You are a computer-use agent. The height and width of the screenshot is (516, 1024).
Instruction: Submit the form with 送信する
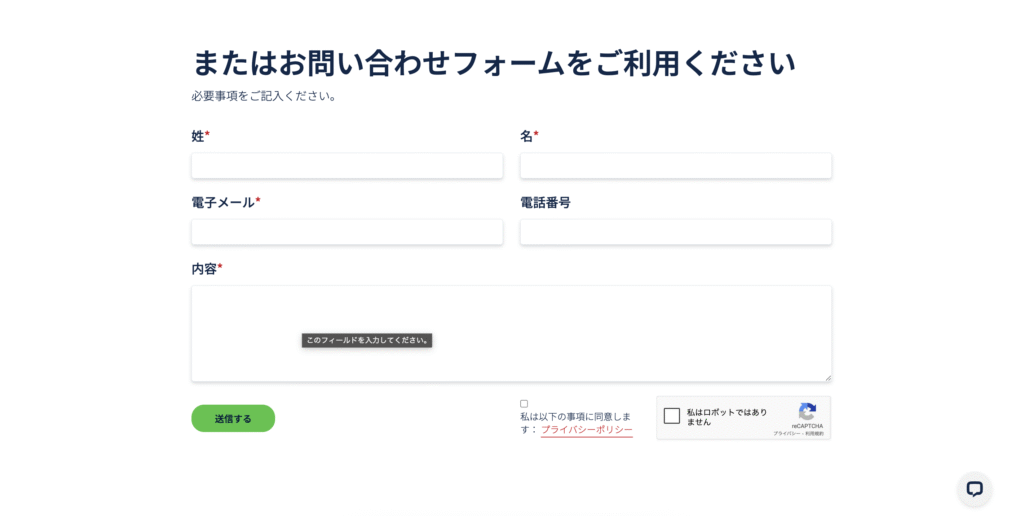coord(233,419)
